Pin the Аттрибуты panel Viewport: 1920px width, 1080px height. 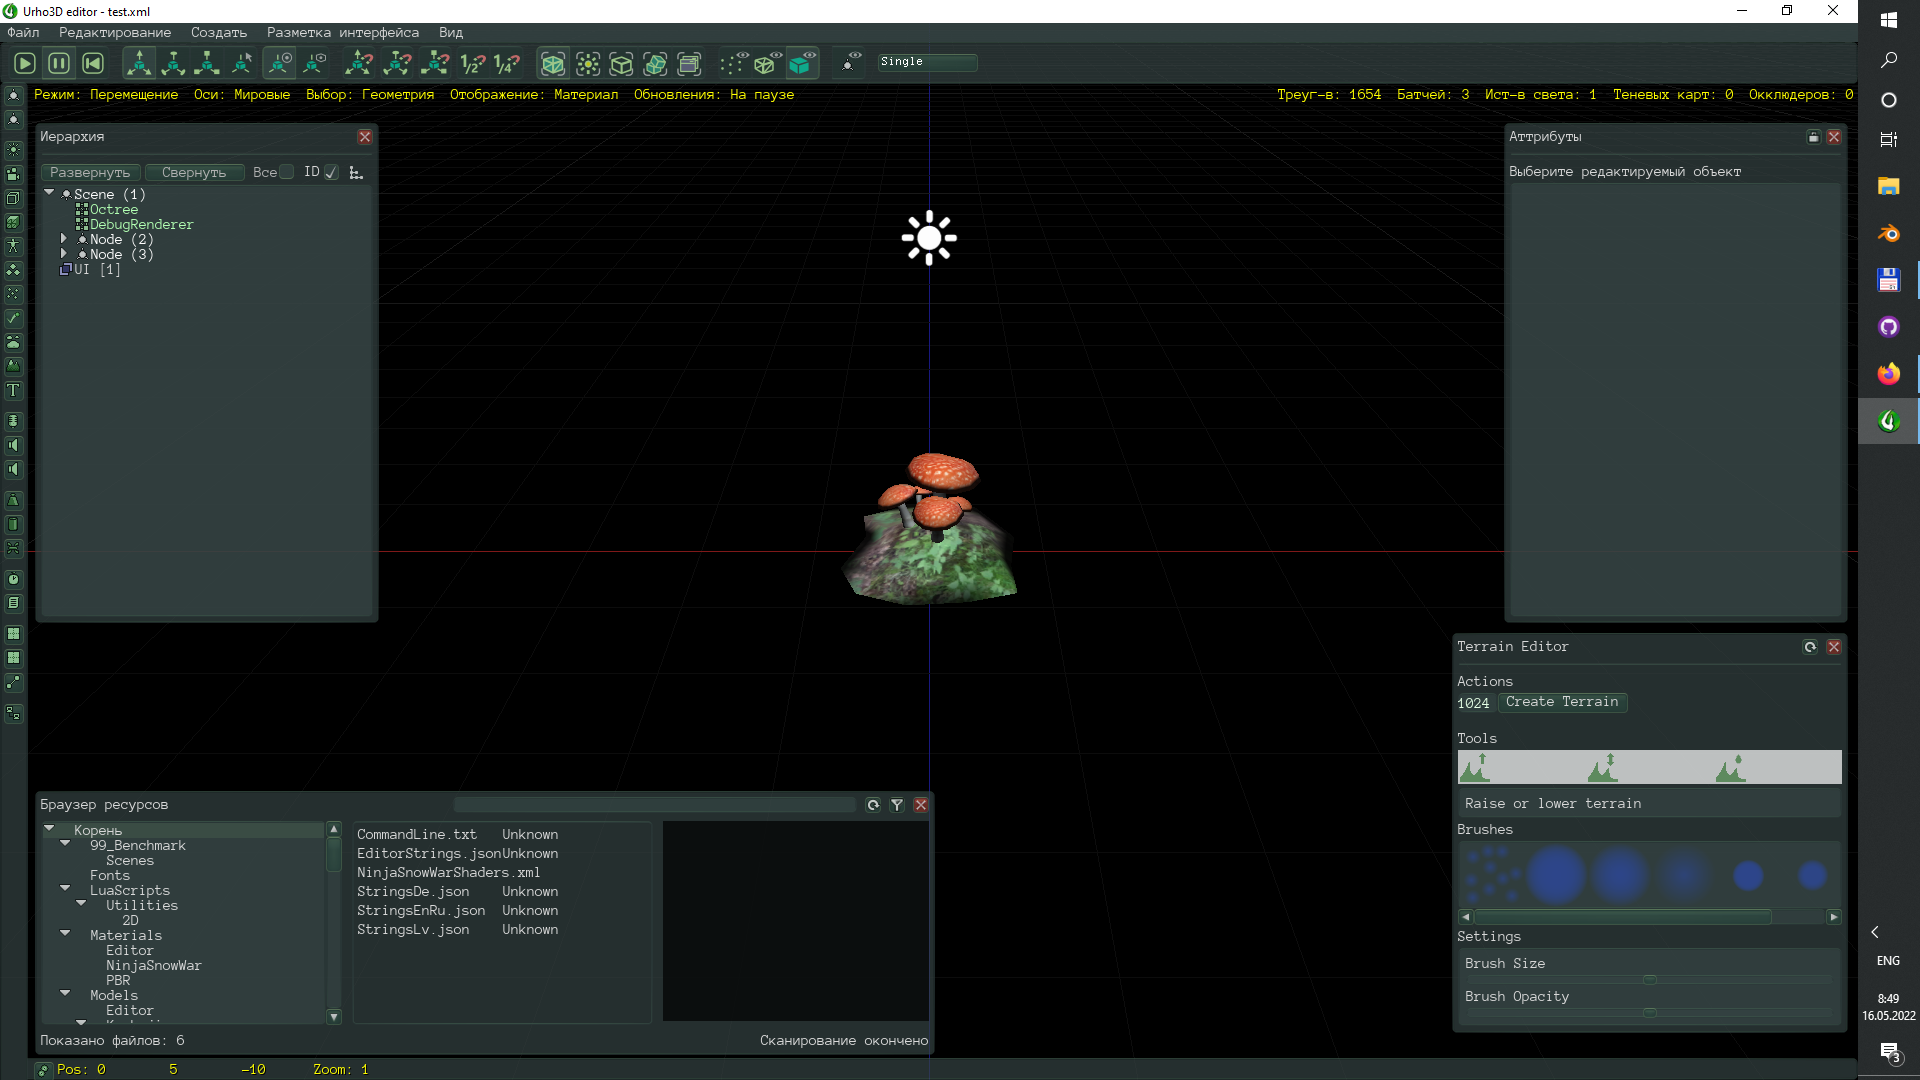click(1813, 137)
